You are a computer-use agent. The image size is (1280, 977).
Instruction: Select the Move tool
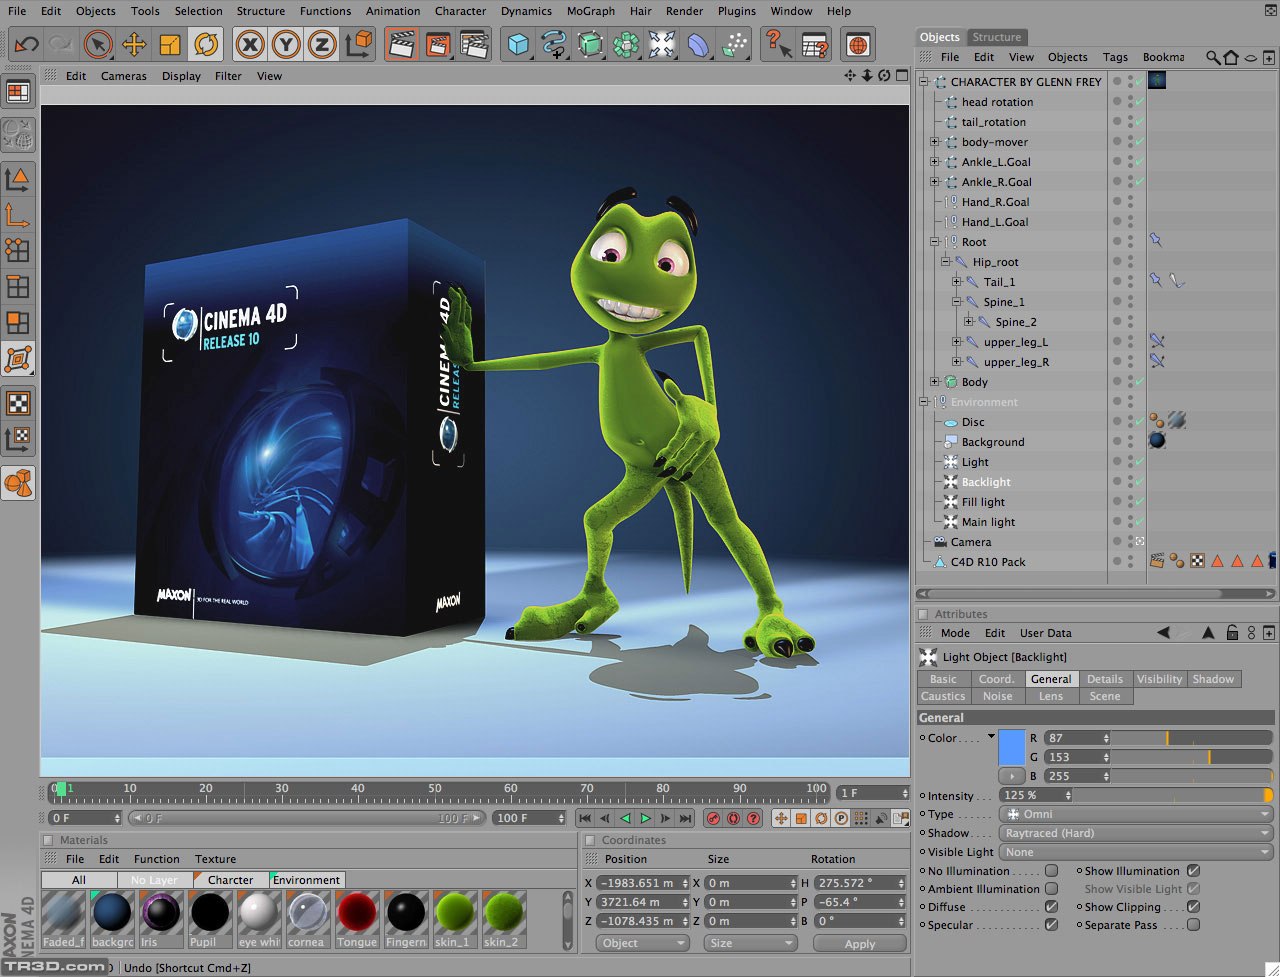(x=133, y=44)
